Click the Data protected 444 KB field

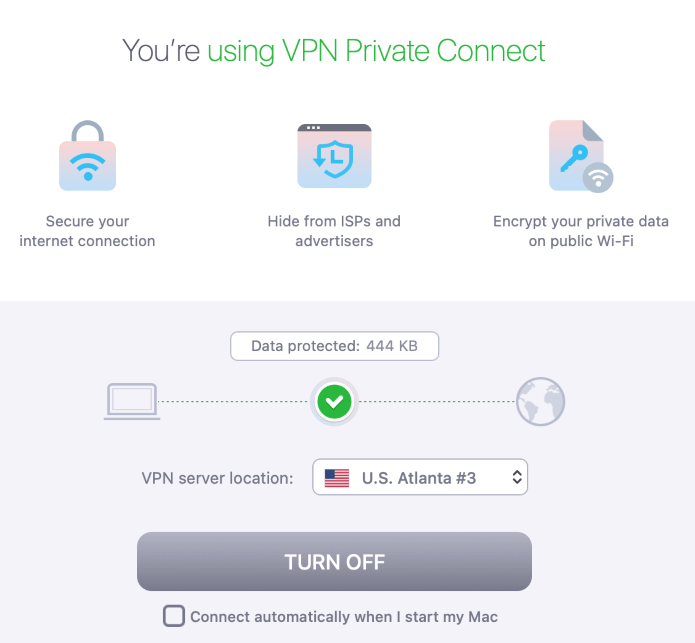[x=335, y=346]
